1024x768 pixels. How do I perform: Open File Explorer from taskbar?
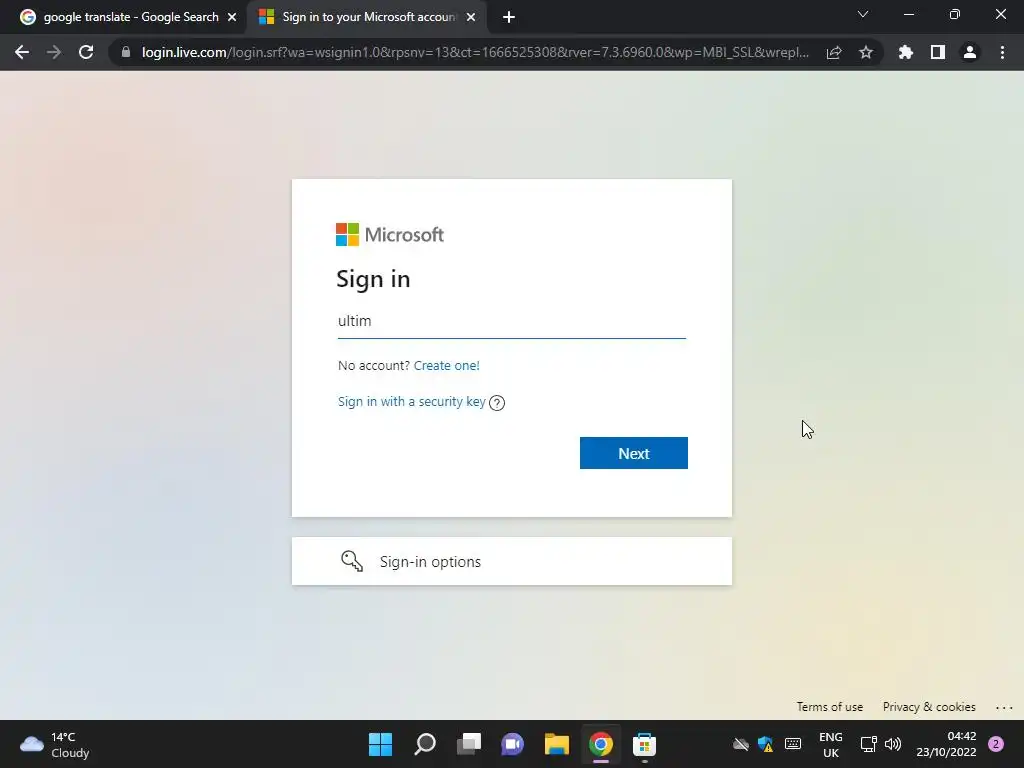[557, 744]
